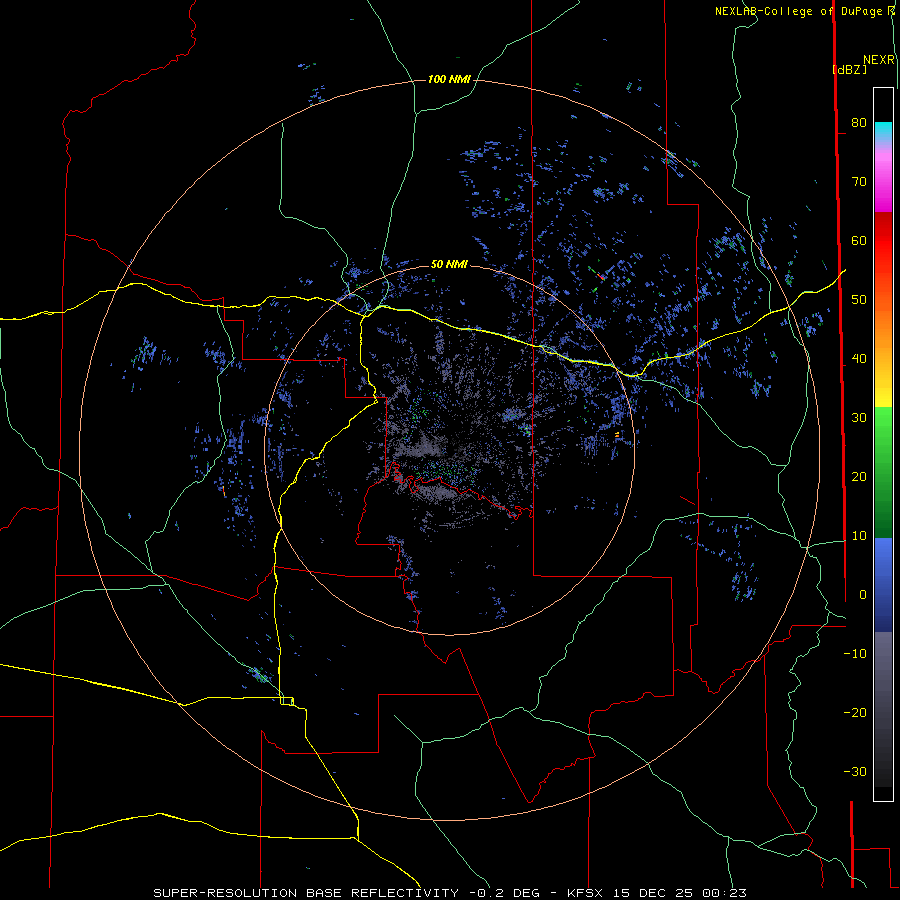Click the 80 dBZ scale label
Screen dimensions: 900x900
(x=859, y=122)
